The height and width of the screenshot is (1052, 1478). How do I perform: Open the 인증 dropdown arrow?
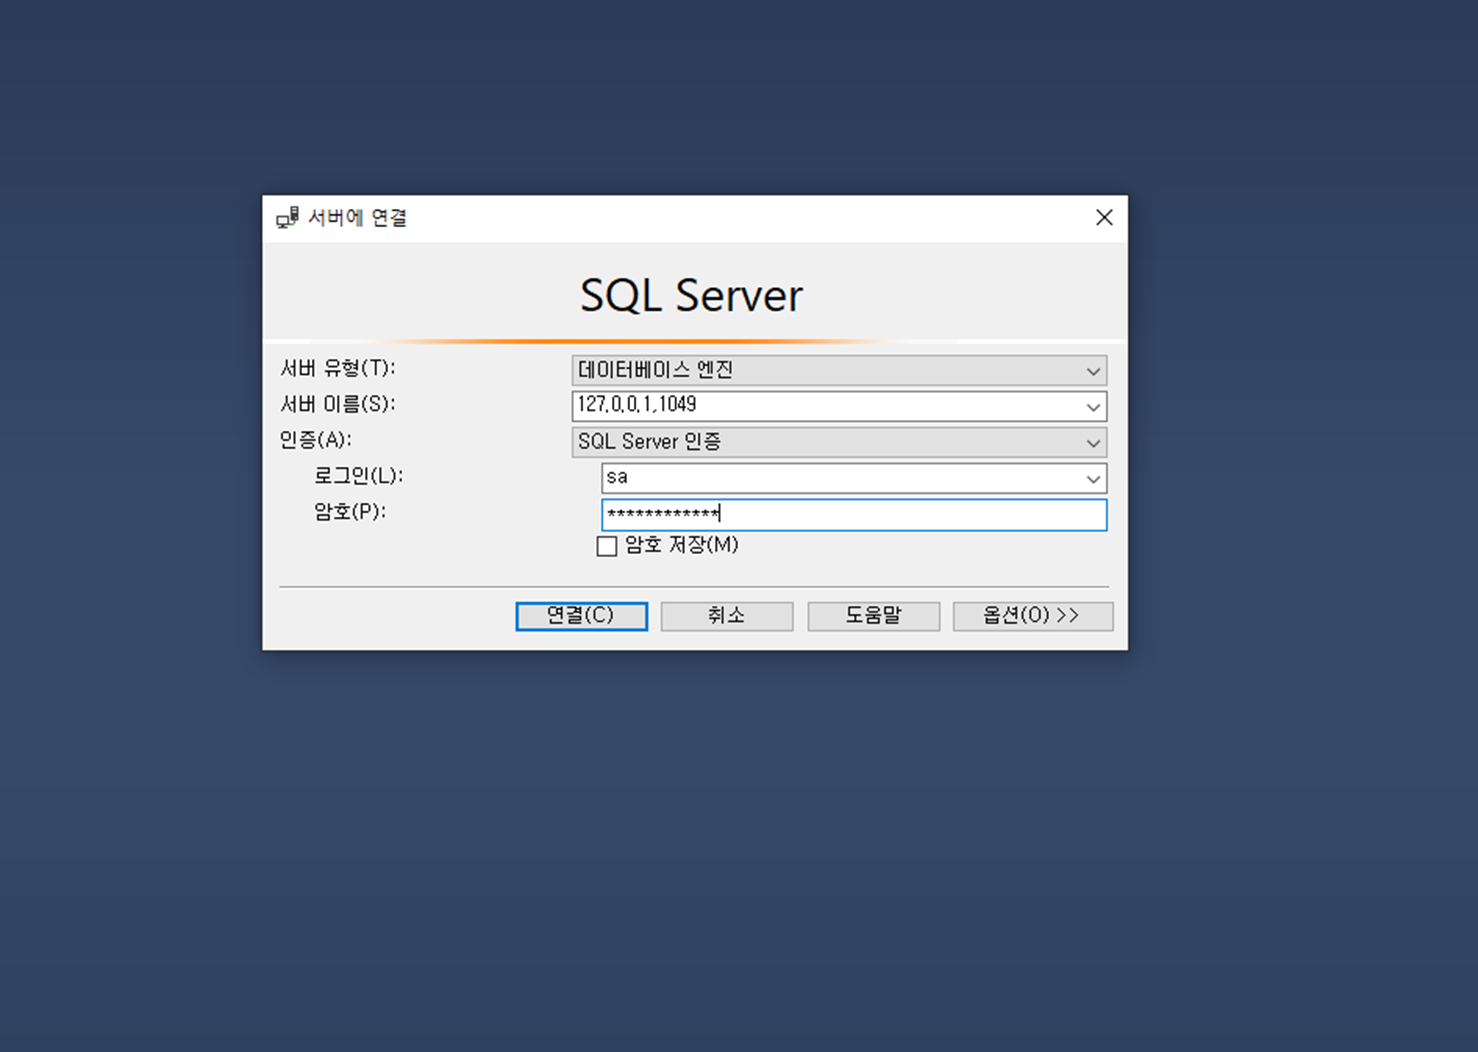[x=1093, y=443]
